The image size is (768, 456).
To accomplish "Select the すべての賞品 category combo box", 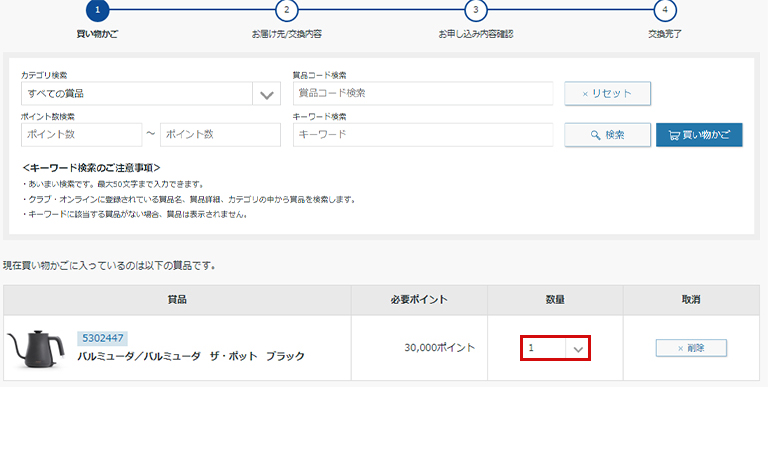I will [x=137, y=94].
